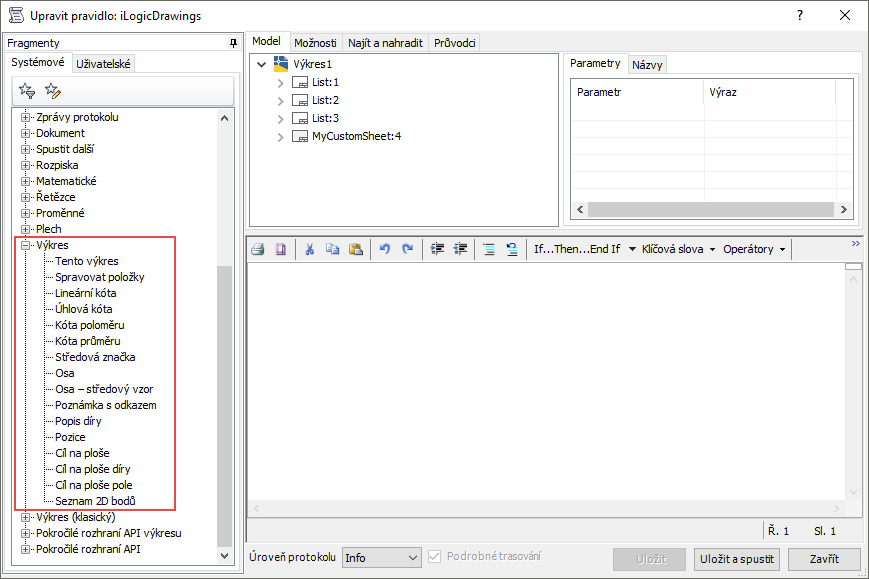Open the Operátory dropdown

click(x=754, y=249)
